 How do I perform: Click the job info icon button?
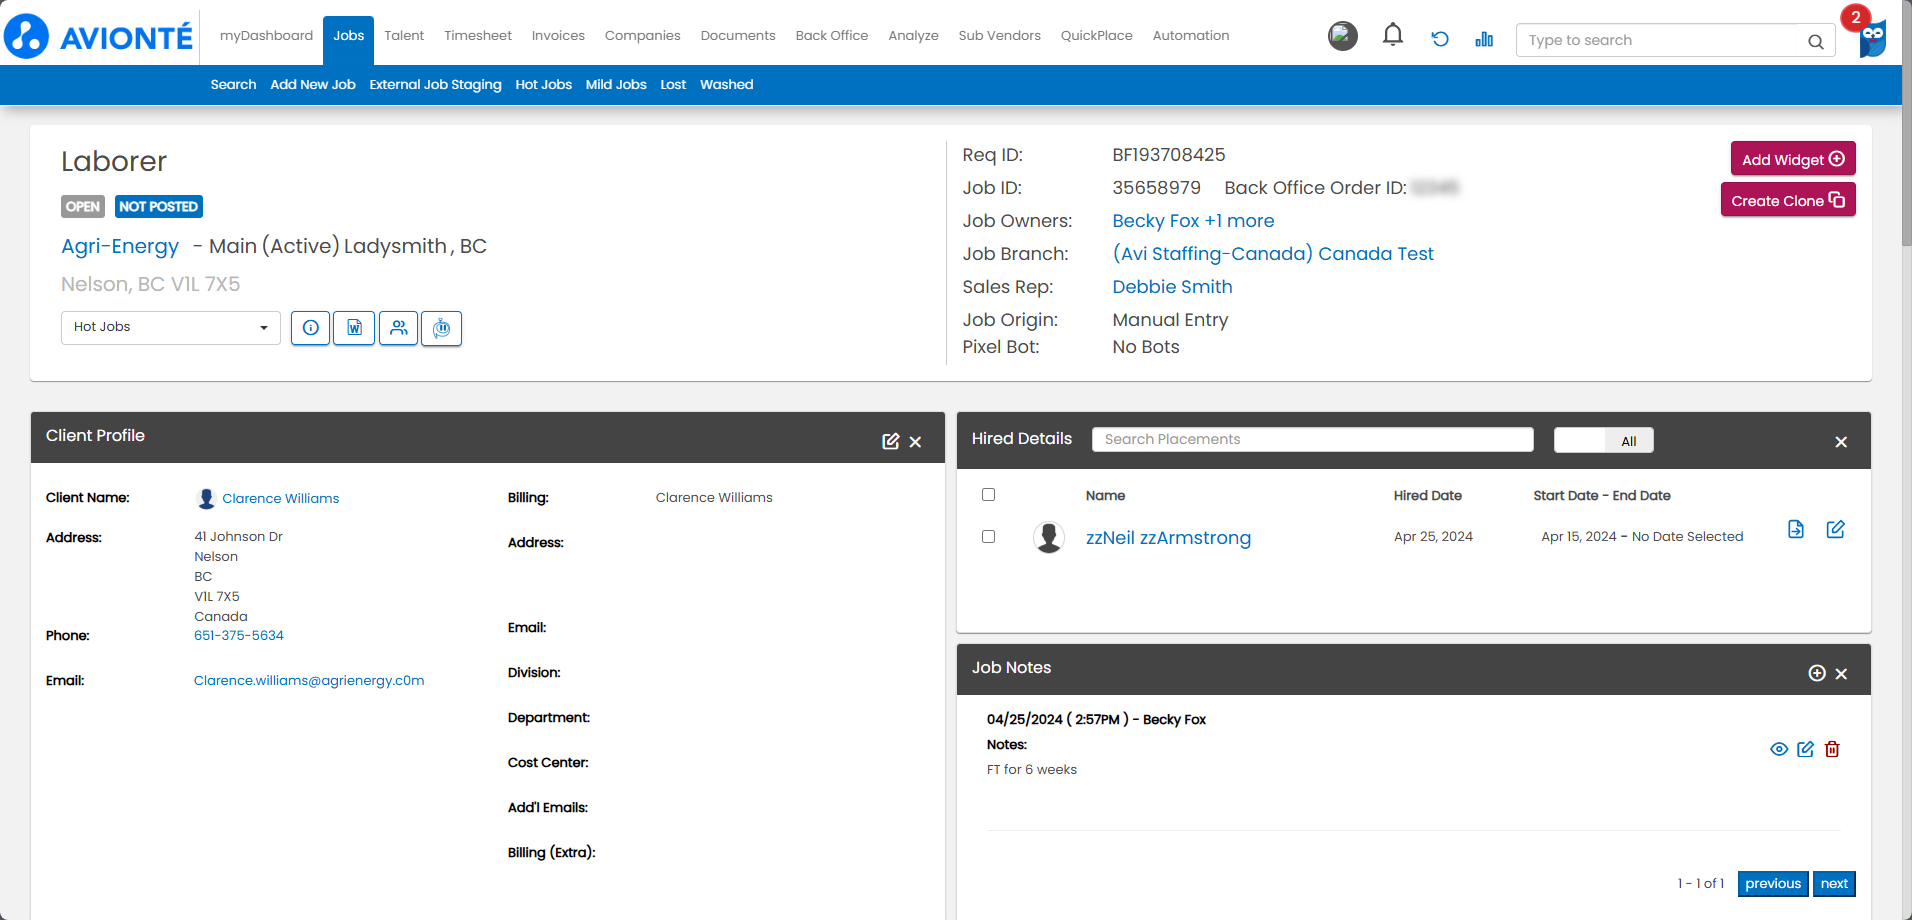pyautogui.click(x=311, y=328)
